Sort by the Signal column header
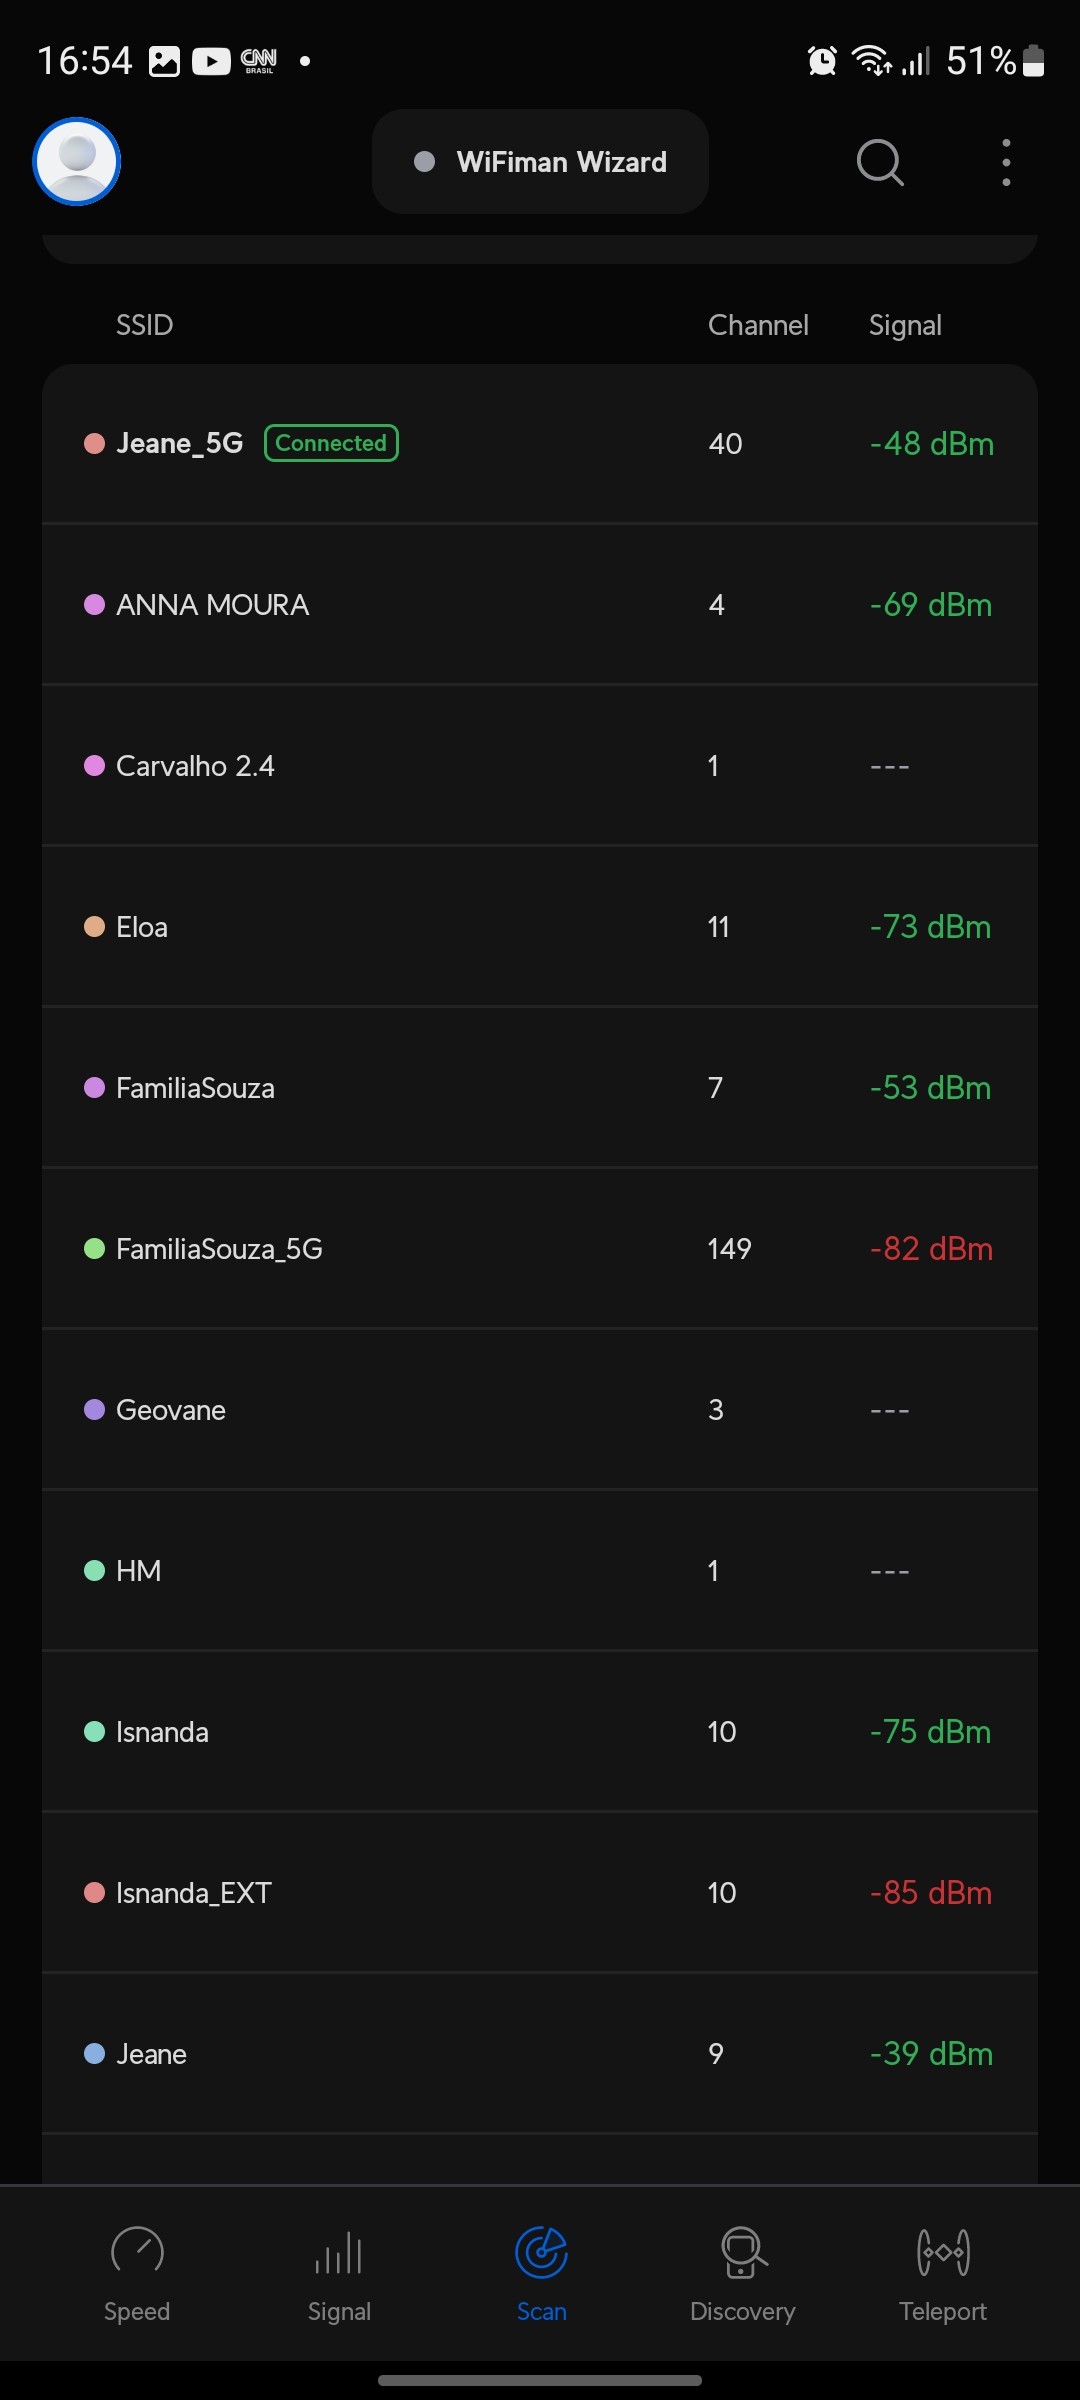The height and width of the screenshot is (2400, 1080). pyautogui.click(x=905, y=325)
